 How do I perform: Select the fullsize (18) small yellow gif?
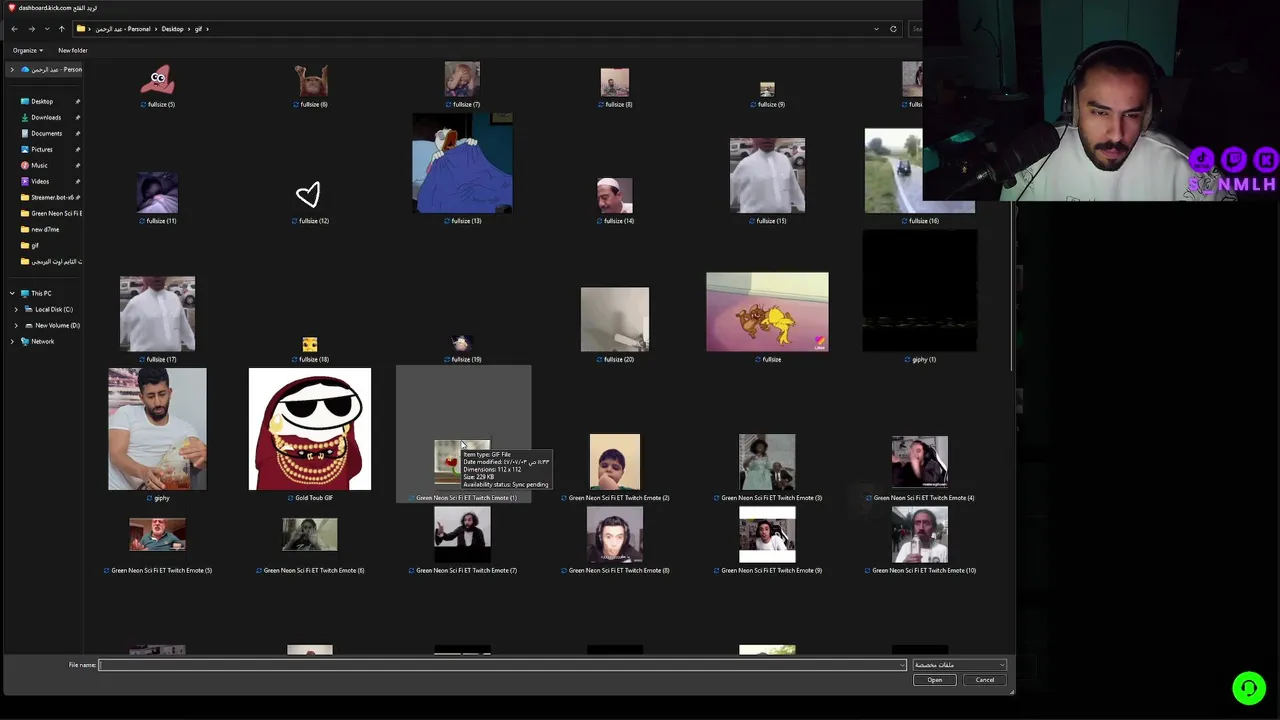click(x=310, y=345)
